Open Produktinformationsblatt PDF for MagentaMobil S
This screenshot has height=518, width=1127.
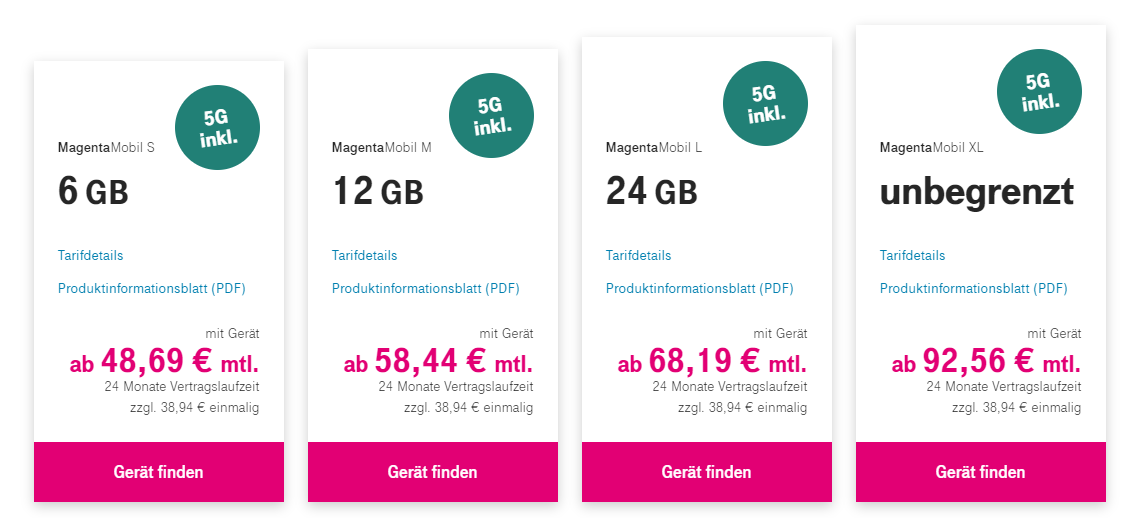point(152,289)
